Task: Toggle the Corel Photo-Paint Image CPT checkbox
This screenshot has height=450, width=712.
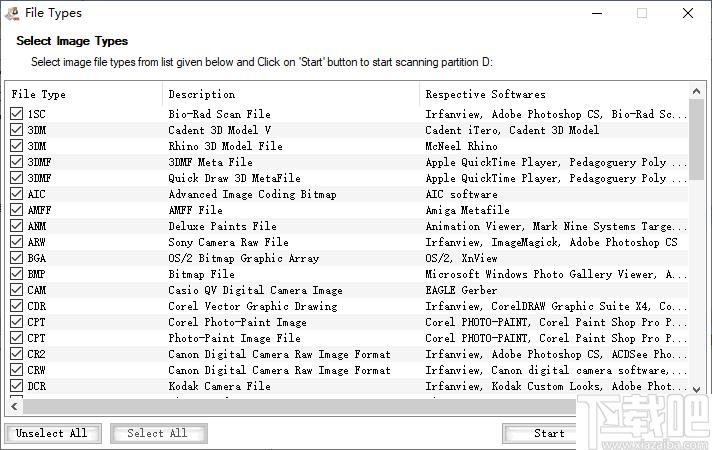Action: click(17, 322)
